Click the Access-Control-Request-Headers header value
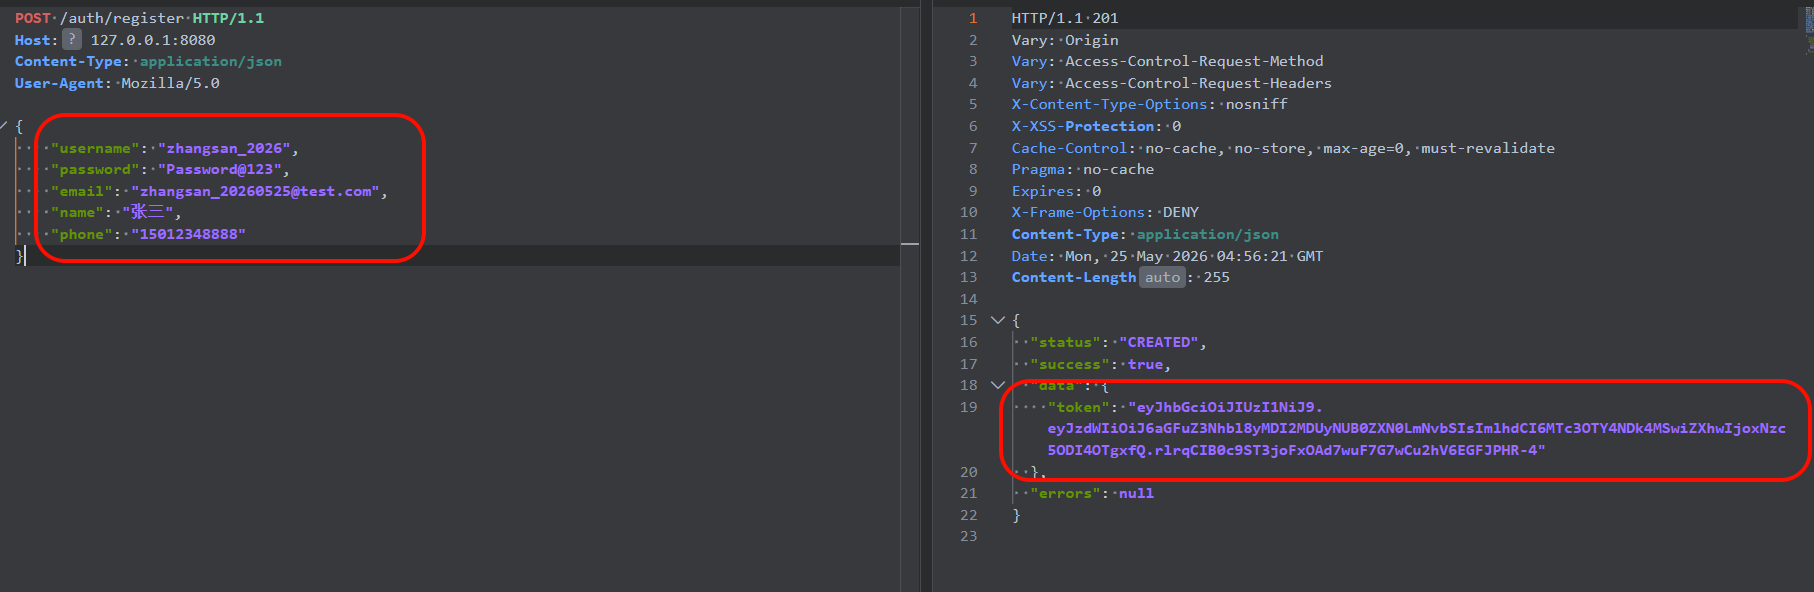 click(x=1198, y=83)
